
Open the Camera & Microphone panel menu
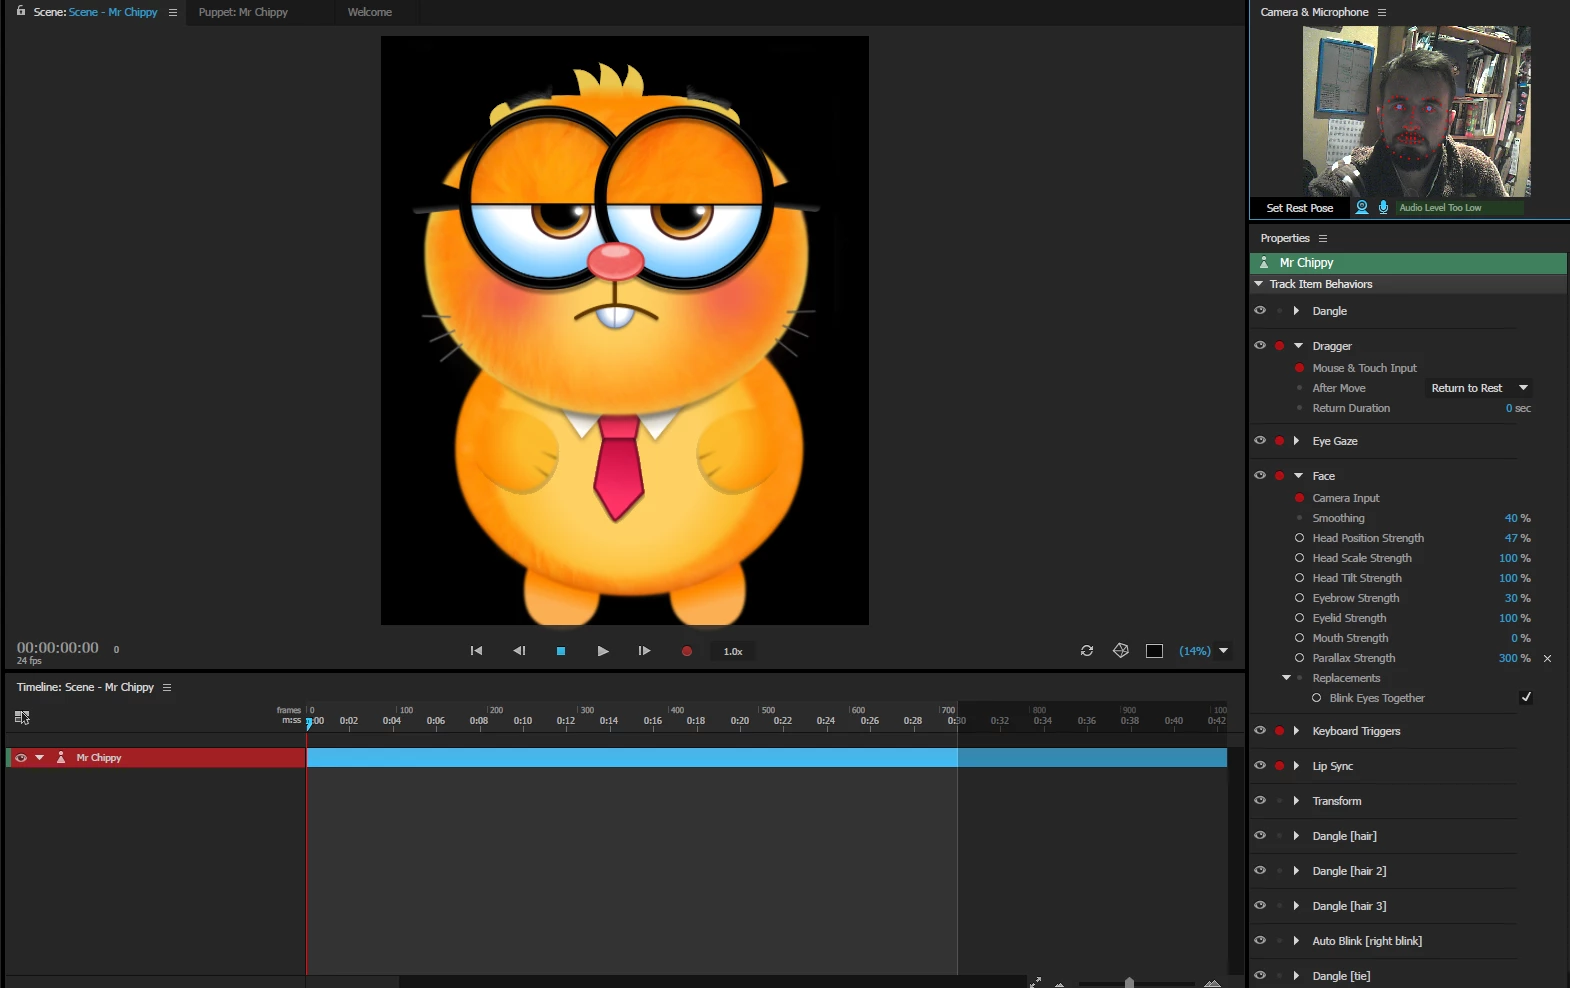1382,12
